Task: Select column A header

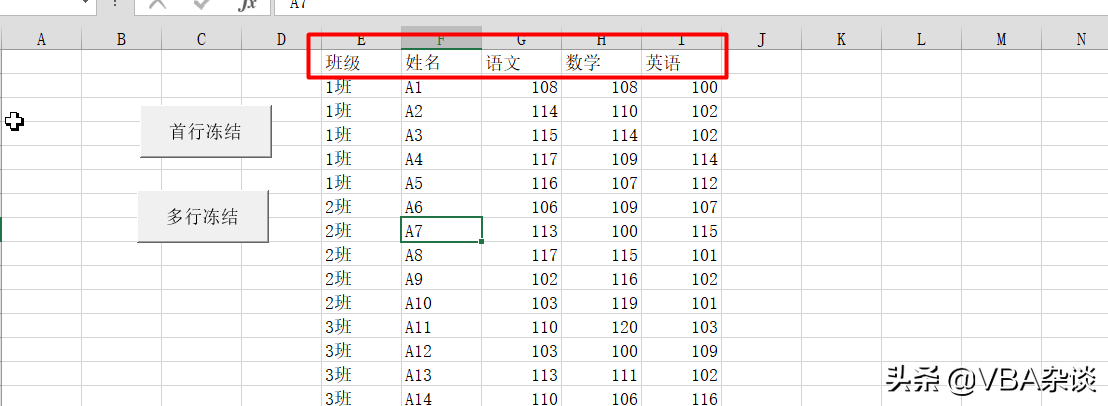Action: click(x=41, y=40)
